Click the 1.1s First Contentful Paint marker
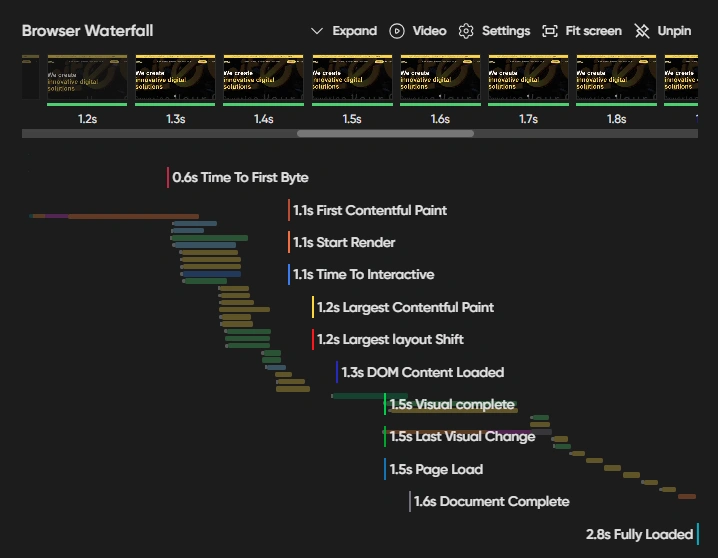718x558 pixels. click(x=368, y=211)
